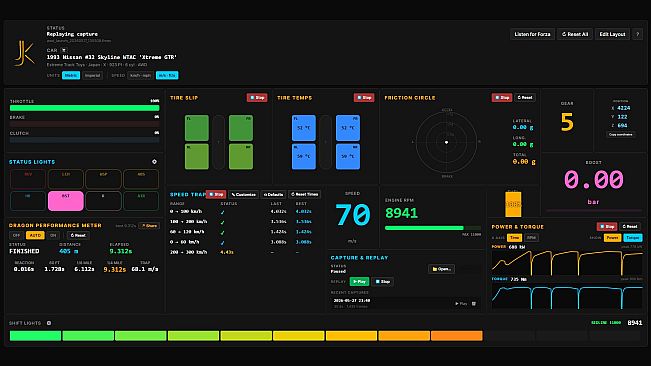Click Listen for Forza button
Viewport: 651px width, 366px height.
532,34
